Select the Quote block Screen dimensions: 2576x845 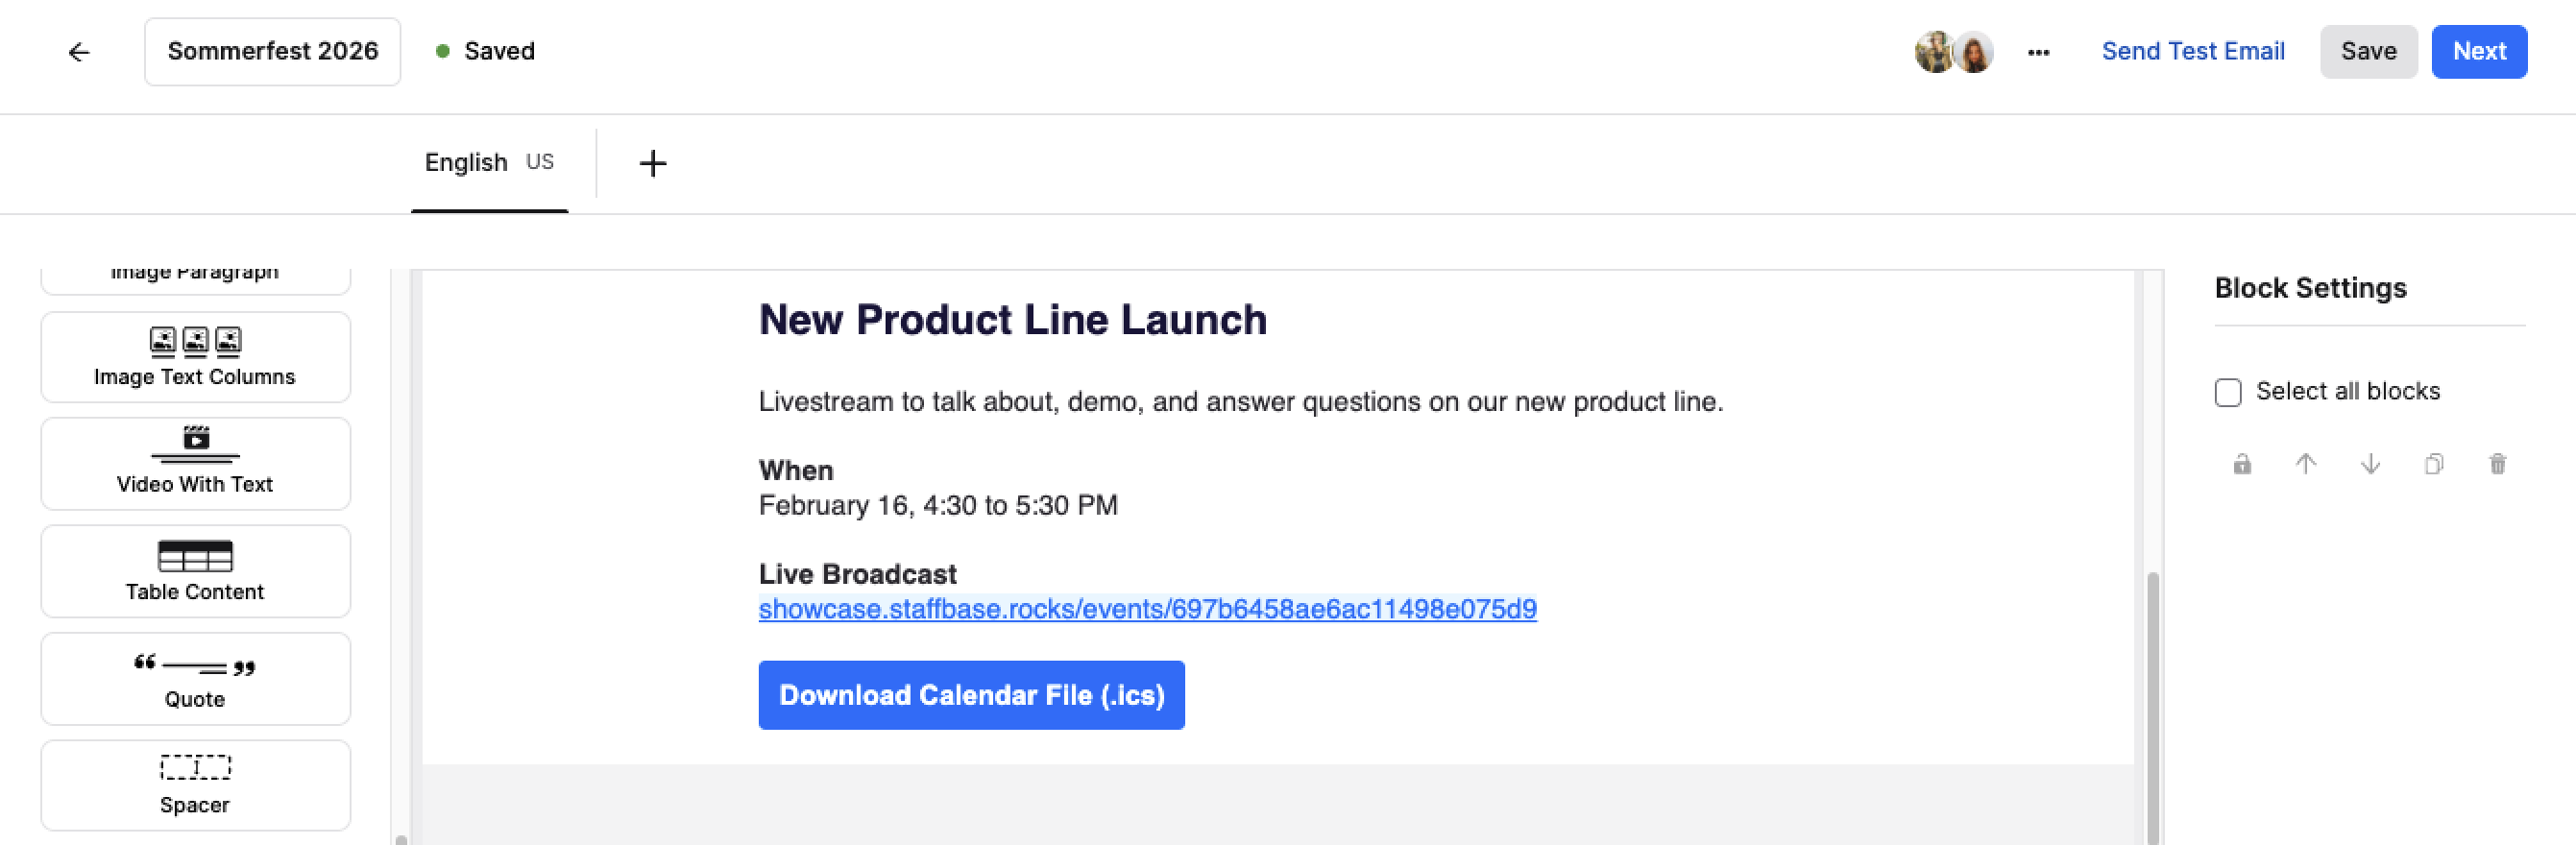point(196,679)
